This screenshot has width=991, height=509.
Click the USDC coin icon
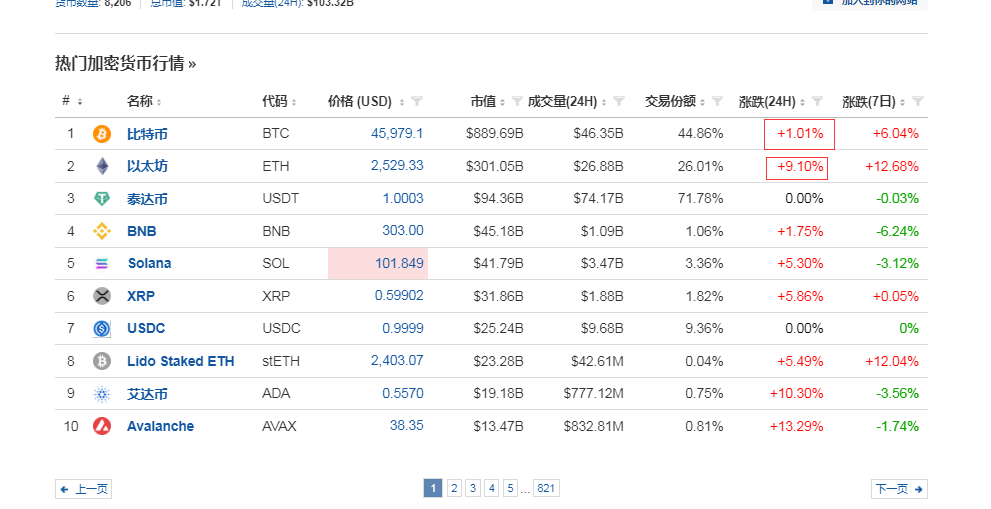point(102,328)
